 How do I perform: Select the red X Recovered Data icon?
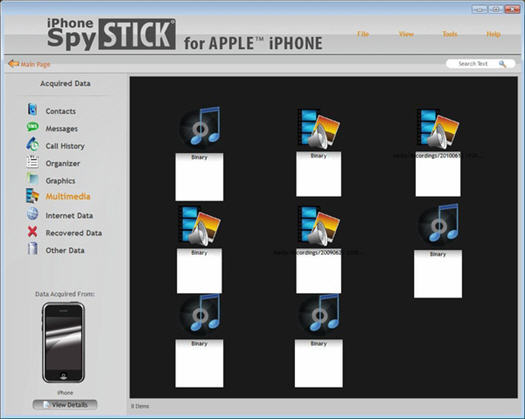32,231
